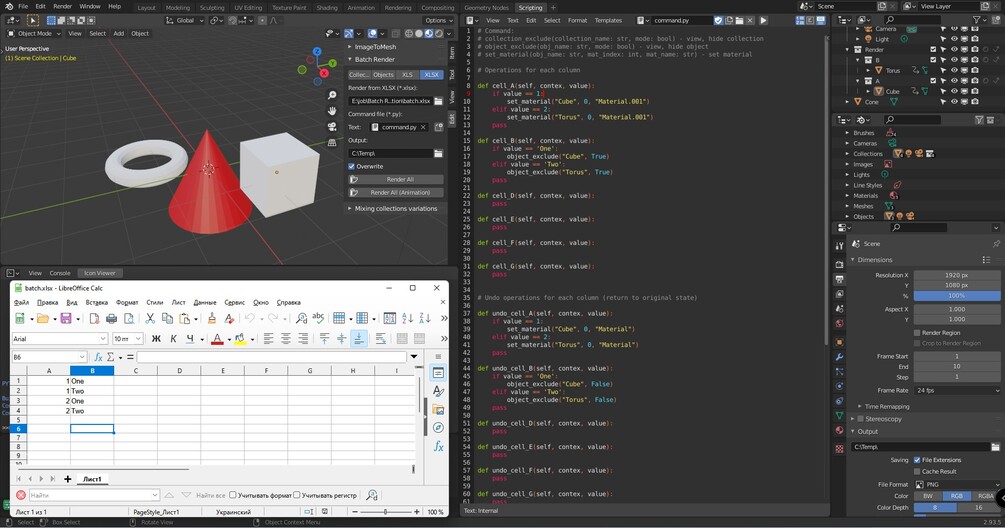Check 'Учитывать регистр' in Calc find bar
The image size is (1005, 528).
(297, 495)
